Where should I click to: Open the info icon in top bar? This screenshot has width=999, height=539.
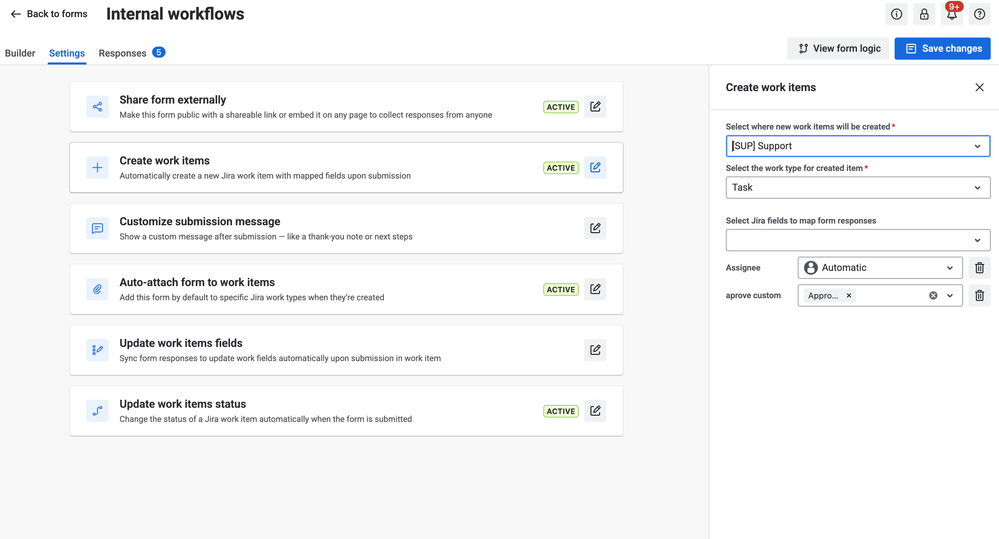896,14
